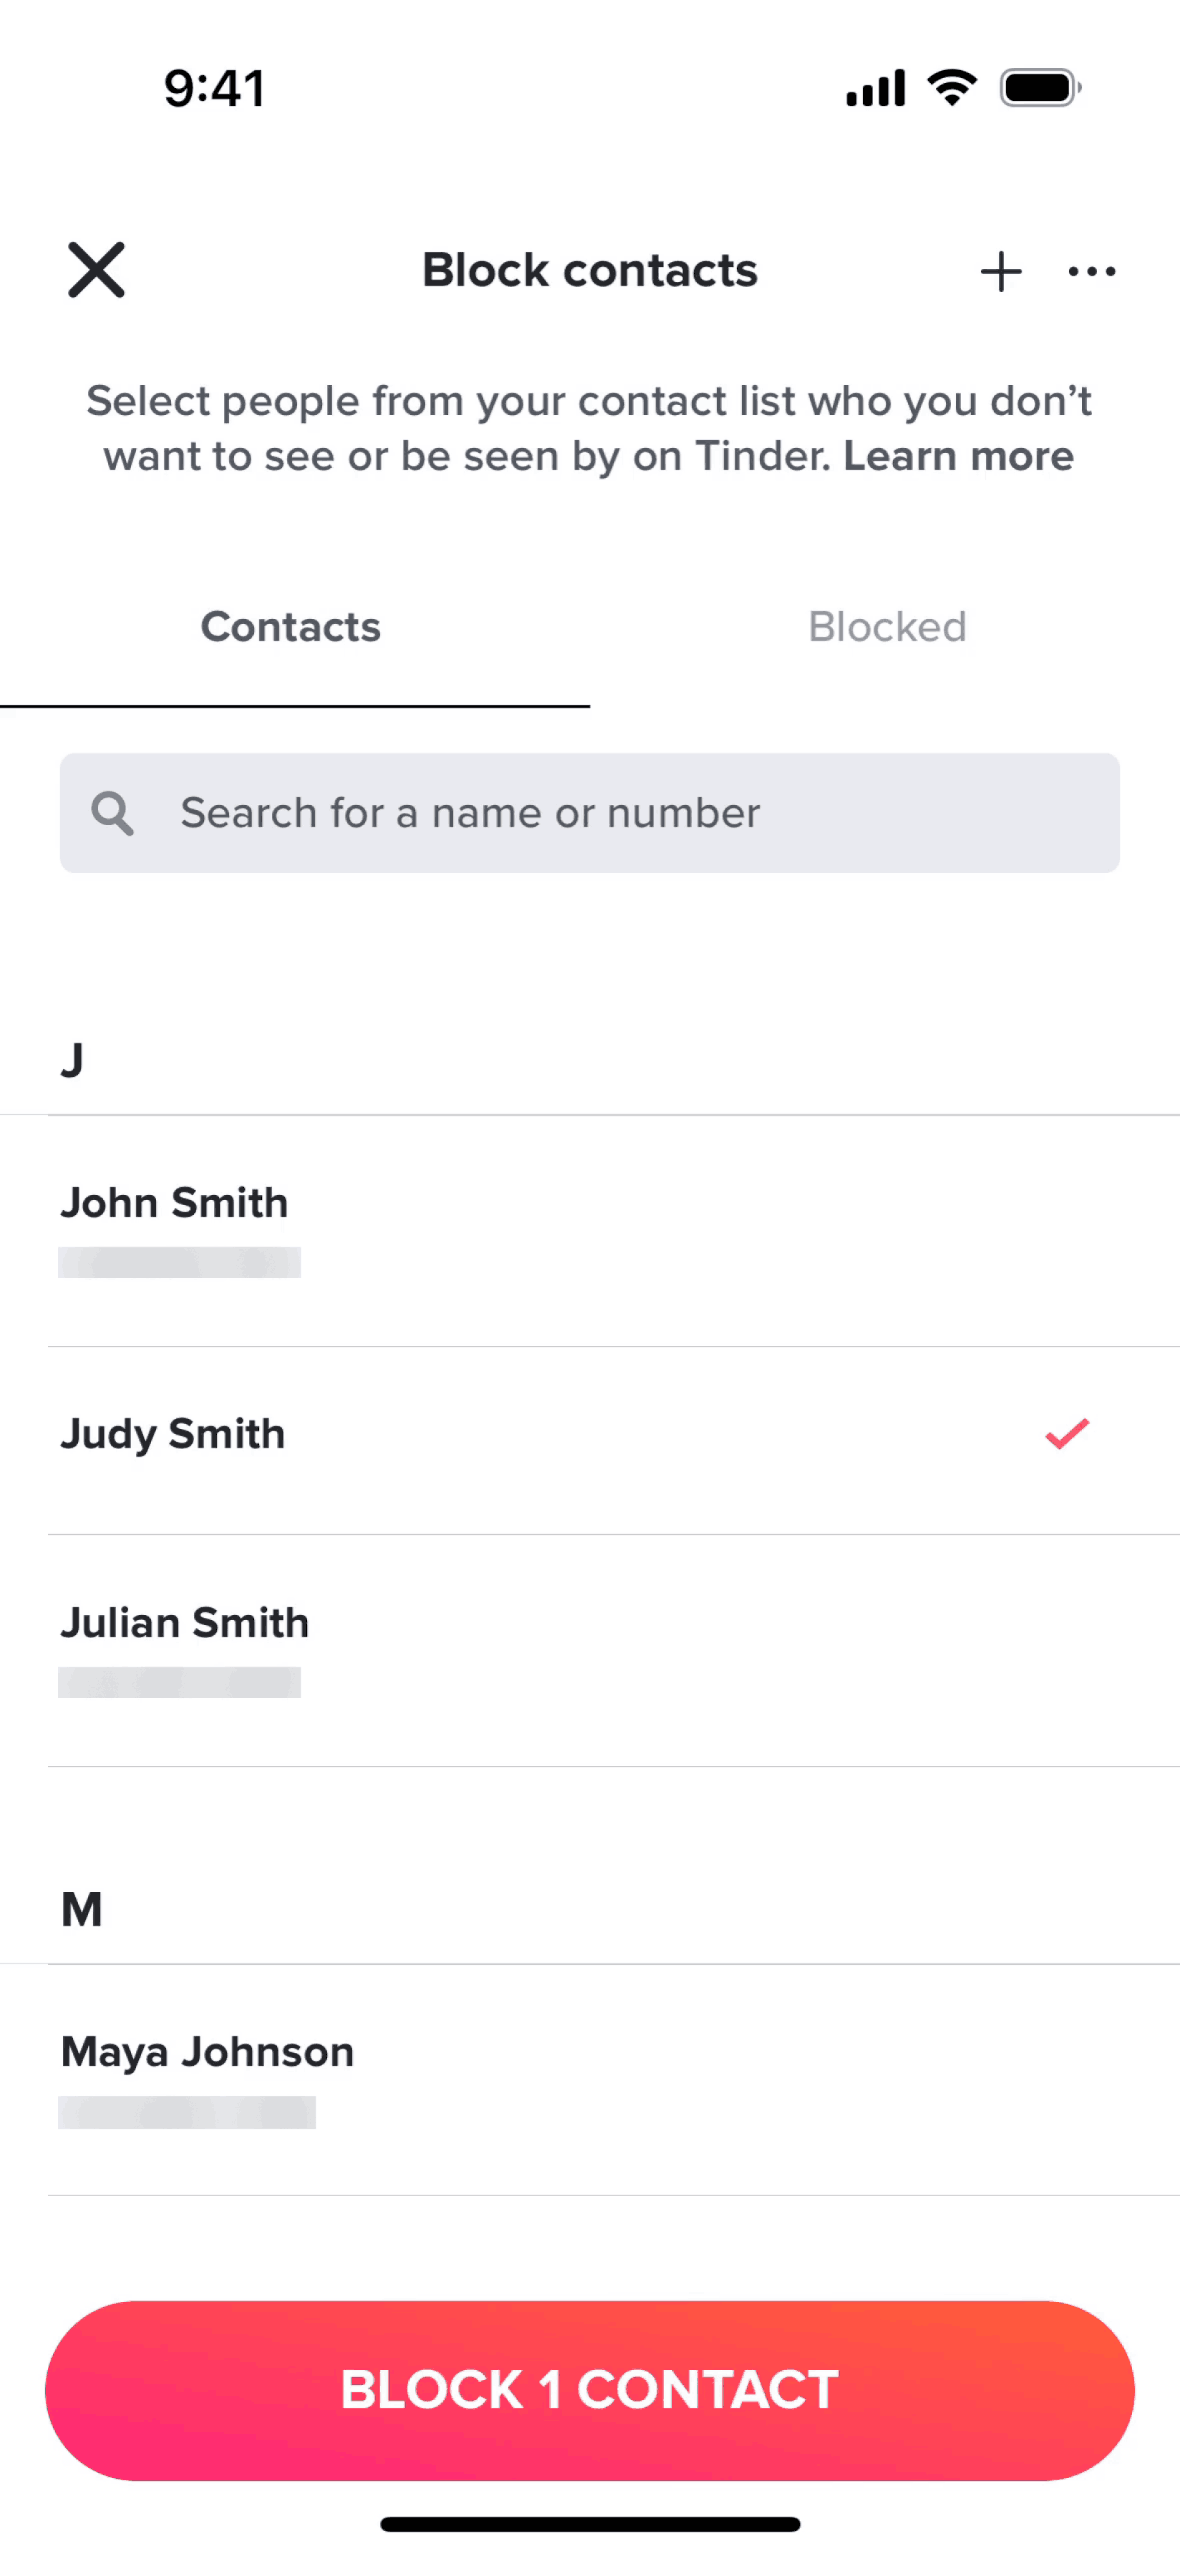Tap the J section header

(x=72, y=1060)
